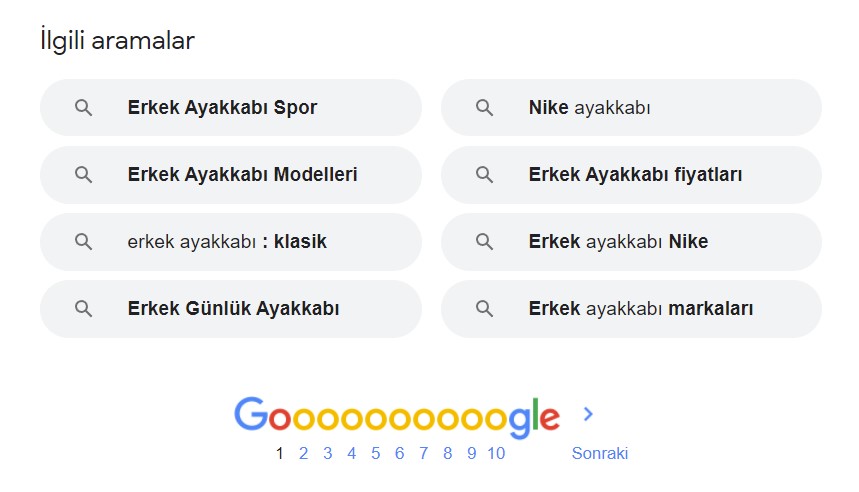Open the Sonraki next page link
This screenshot has height=492, width=859.
click(x=599, y=454)
